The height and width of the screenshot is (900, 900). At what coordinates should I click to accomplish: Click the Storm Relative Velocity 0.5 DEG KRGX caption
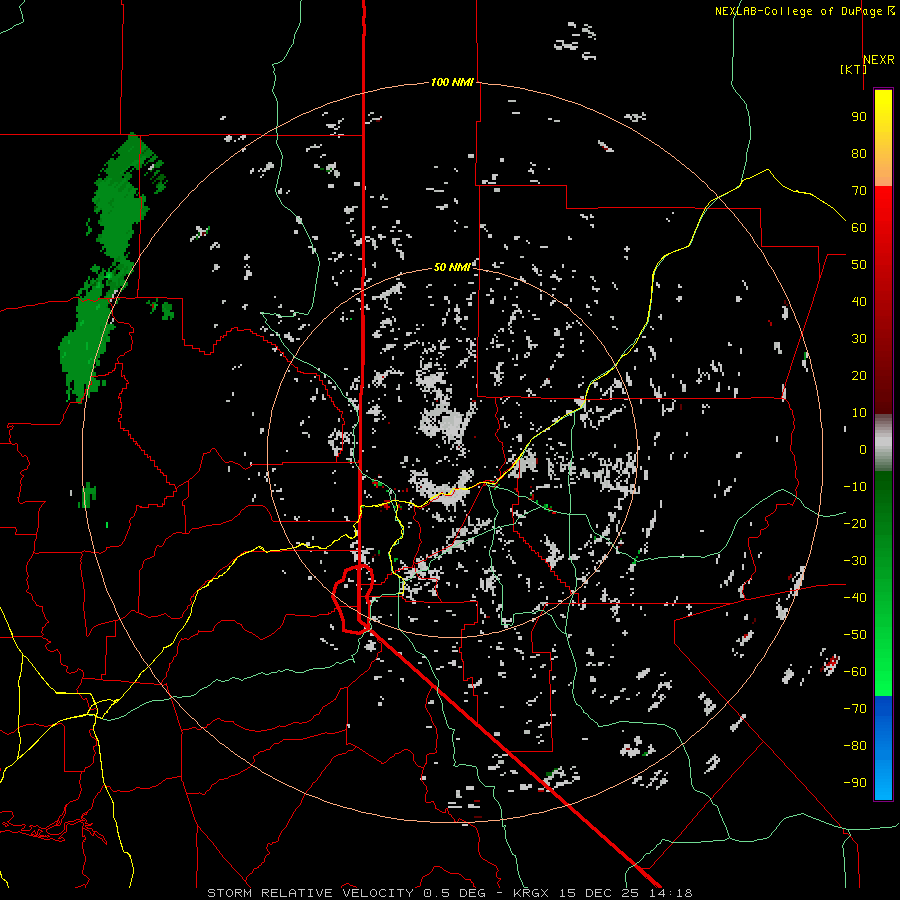tap(449, 893)
